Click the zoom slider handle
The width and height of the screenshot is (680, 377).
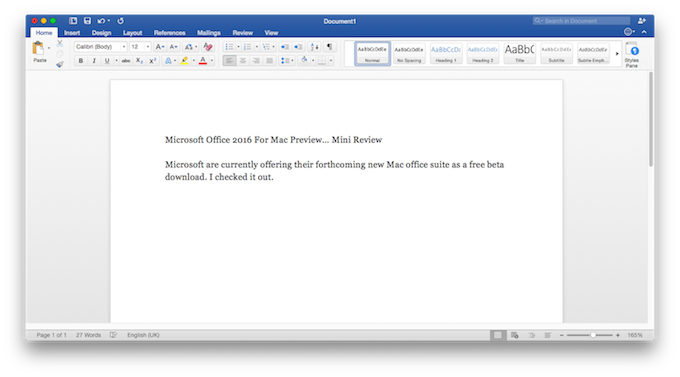click(593, 335)
